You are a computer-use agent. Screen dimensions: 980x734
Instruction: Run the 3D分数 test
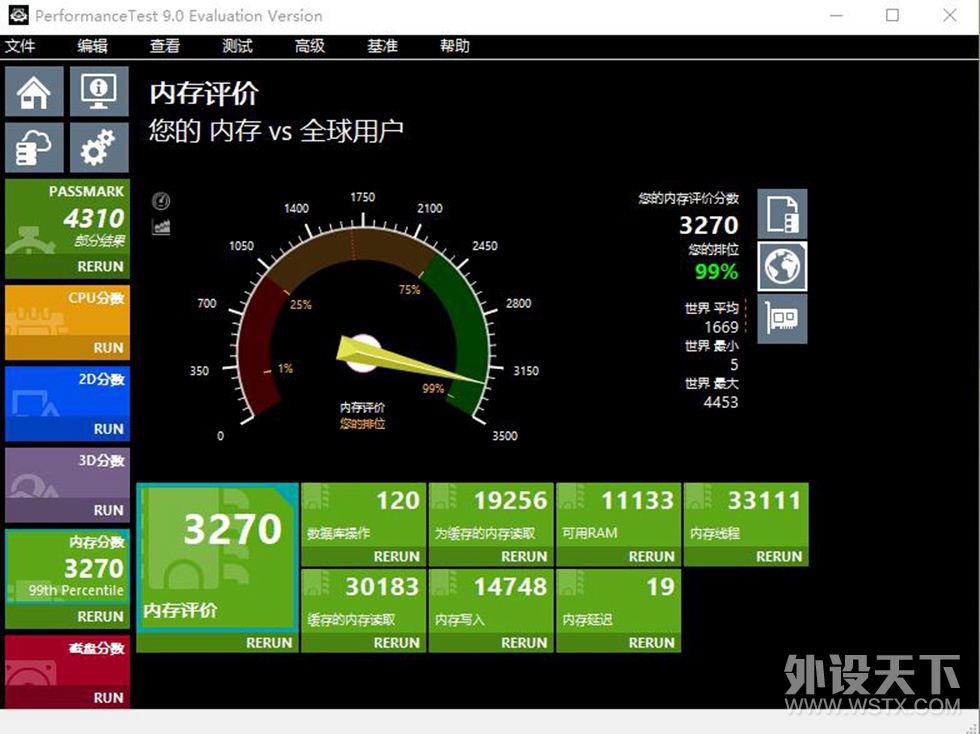pyautogui.click(x=108, y=510)
